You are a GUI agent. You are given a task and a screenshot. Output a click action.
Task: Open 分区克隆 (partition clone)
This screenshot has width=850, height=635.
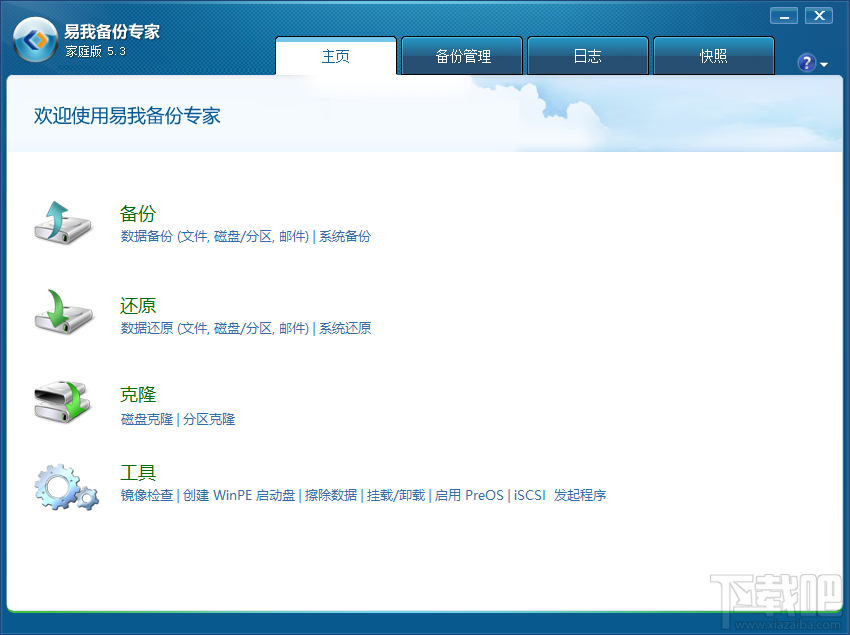210,419
